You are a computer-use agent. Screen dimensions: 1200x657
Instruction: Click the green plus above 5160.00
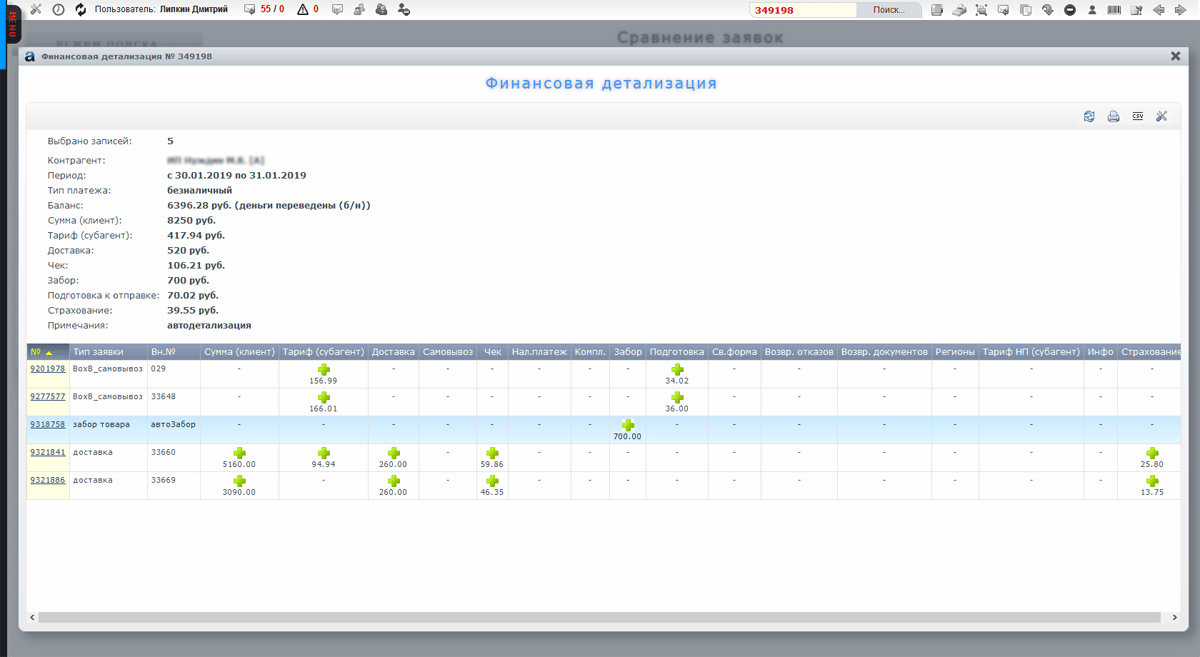239,454
